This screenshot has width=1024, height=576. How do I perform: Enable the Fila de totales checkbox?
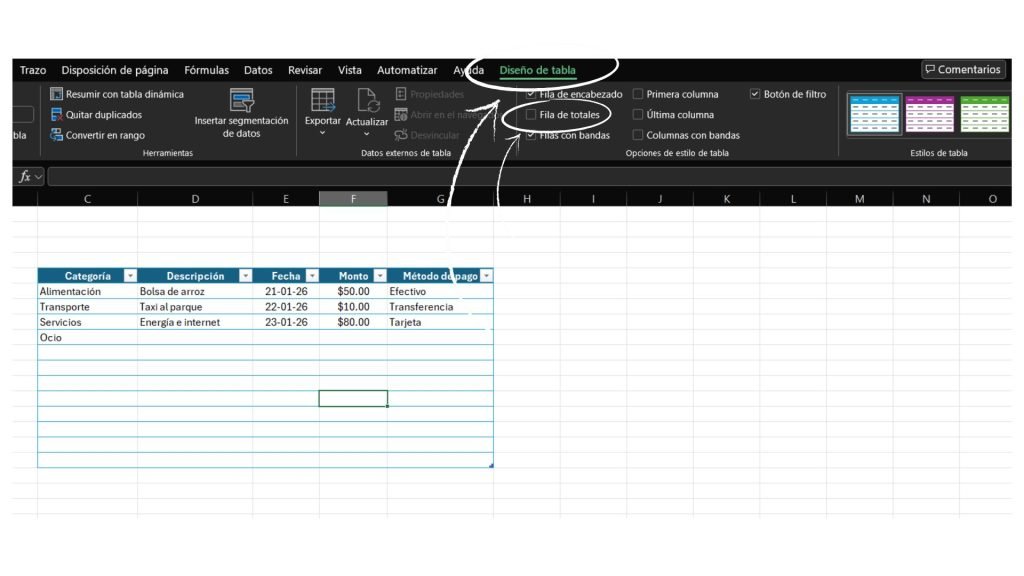(x=531, y=115)
